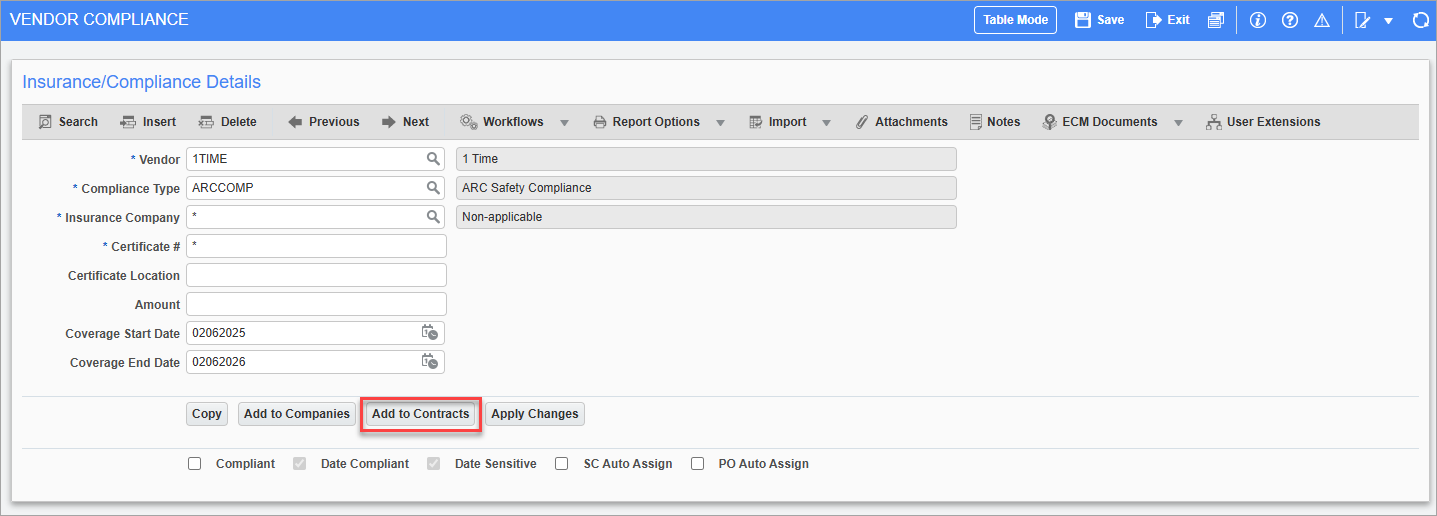Go to the Next record
Viewport: 1437px width, 516px height.
405,122
